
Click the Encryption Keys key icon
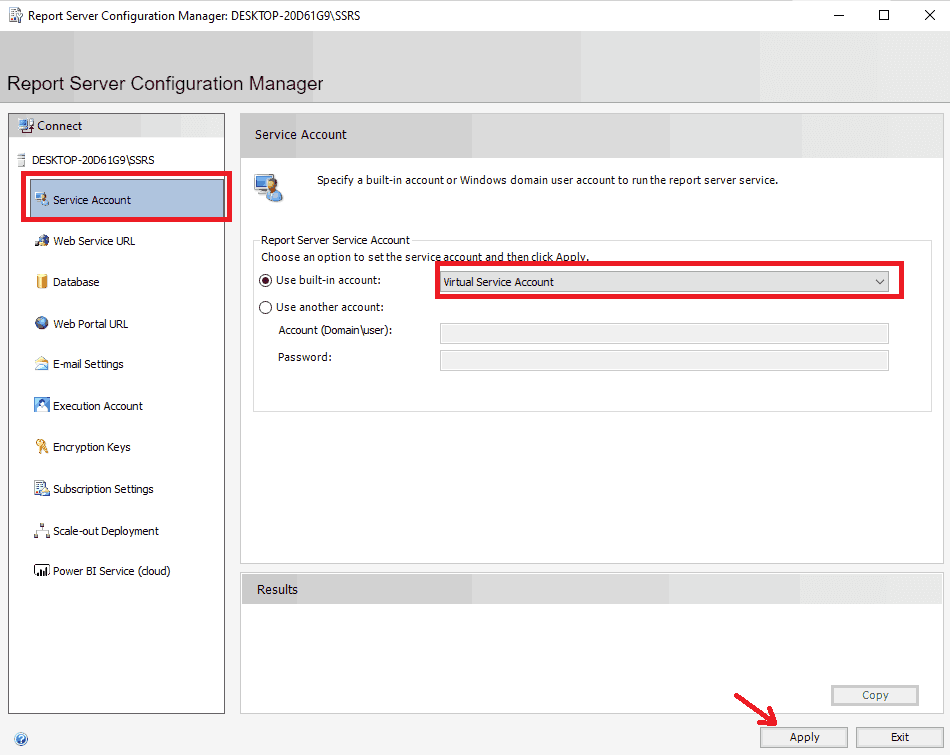point(42,447)
